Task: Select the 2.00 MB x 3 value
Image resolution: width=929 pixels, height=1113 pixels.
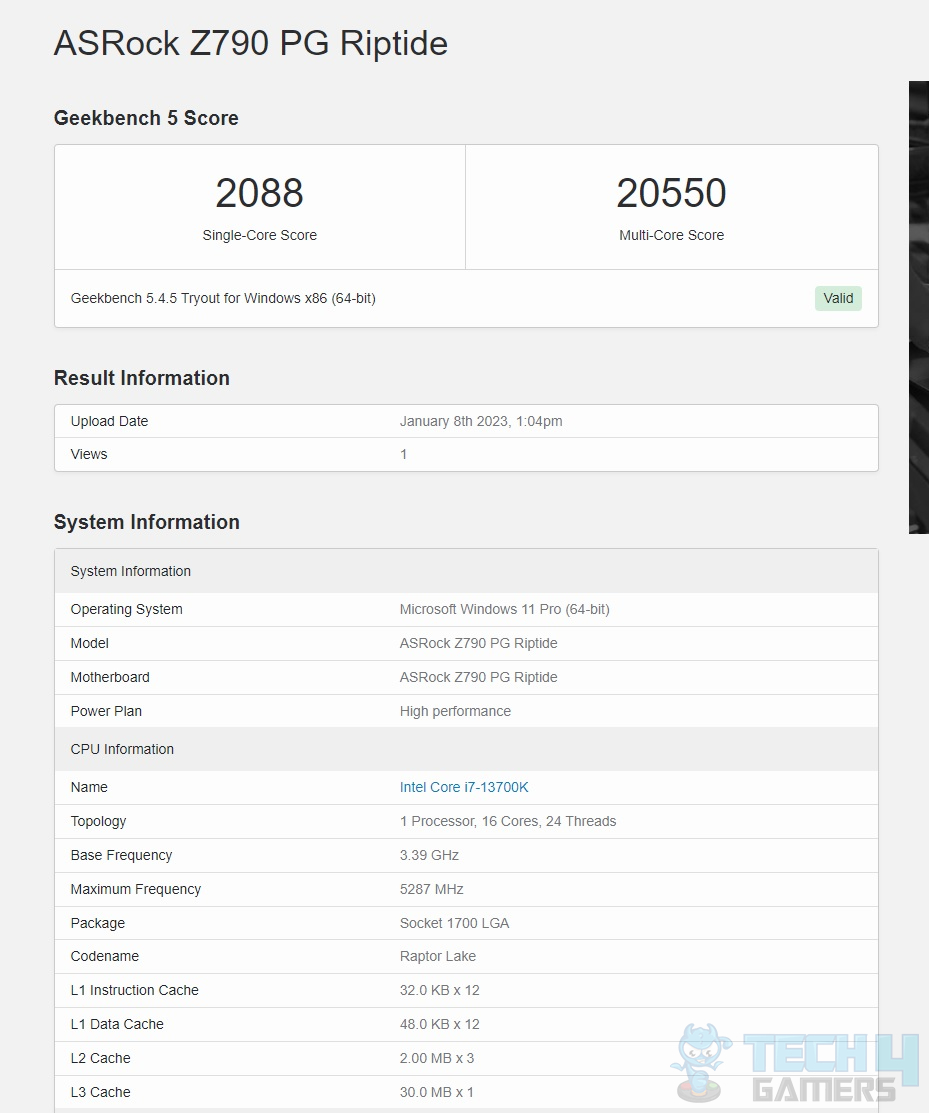Action: point(436,1058)
